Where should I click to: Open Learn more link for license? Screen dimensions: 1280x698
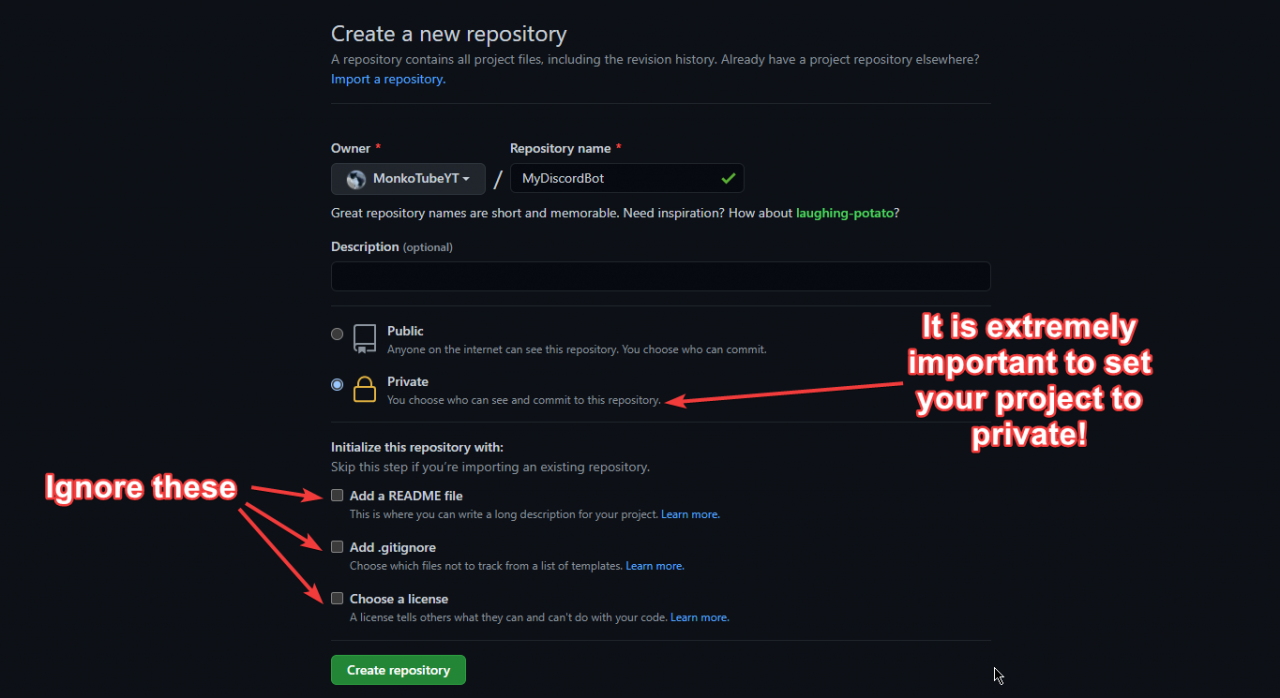[x=700, y=618]
